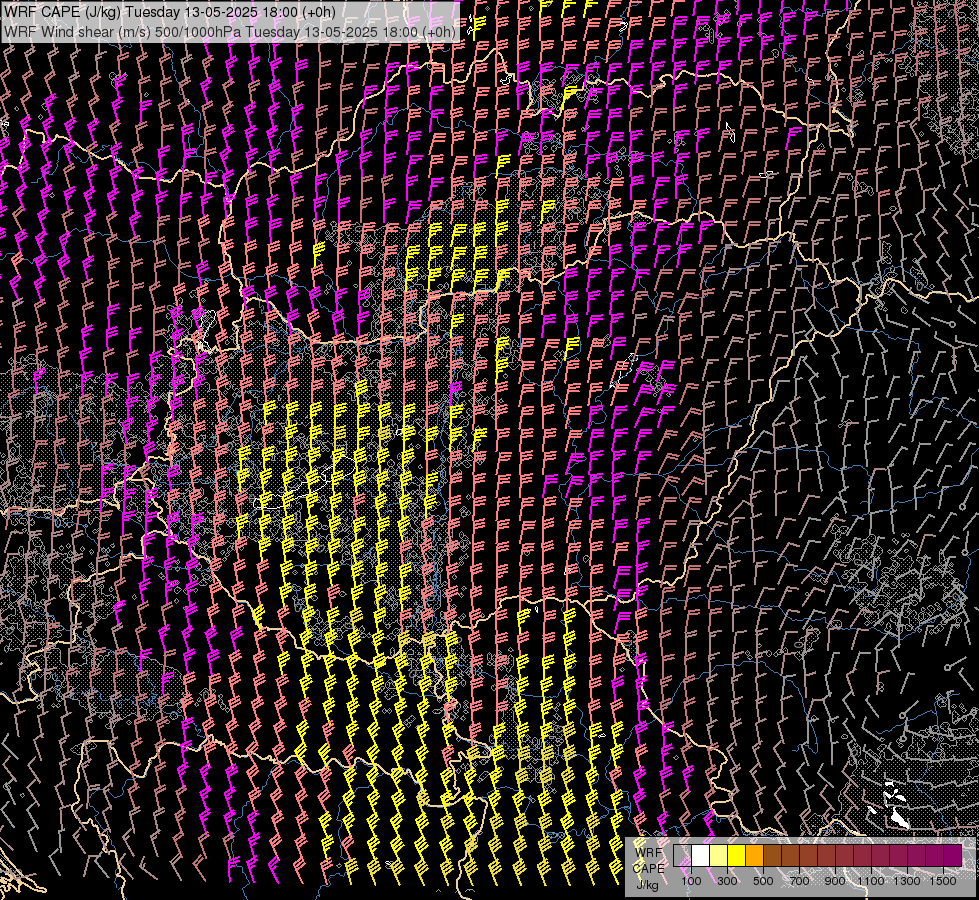Click the '700' legend value
This screenshot has width=979, height=900.
pos(799,881)
